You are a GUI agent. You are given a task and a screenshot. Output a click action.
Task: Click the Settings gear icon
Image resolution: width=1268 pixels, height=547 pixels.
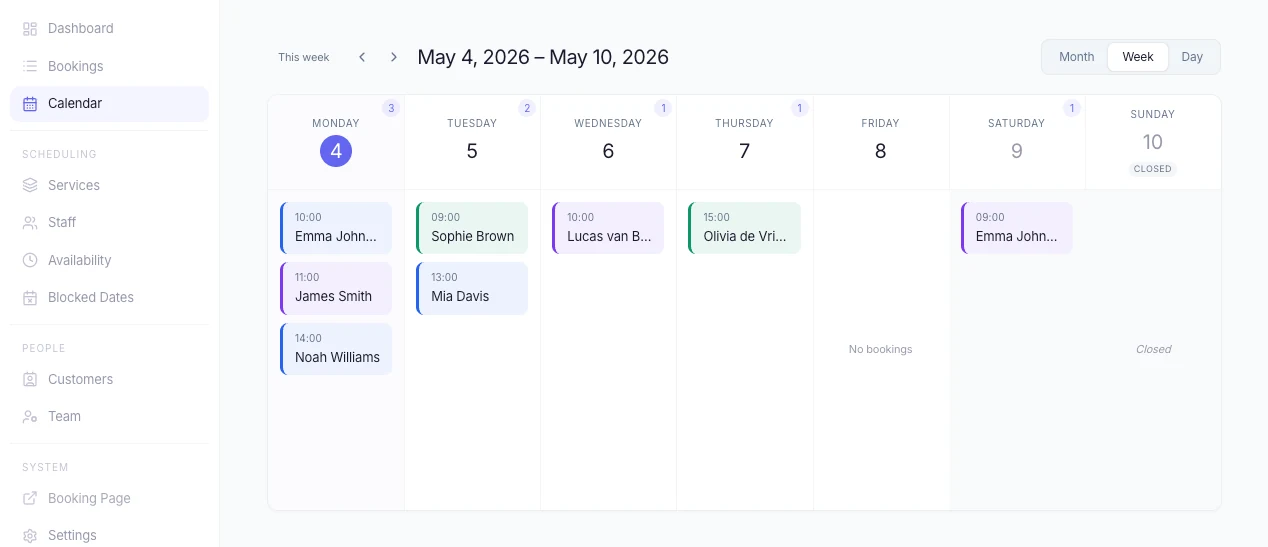(30, 535)
